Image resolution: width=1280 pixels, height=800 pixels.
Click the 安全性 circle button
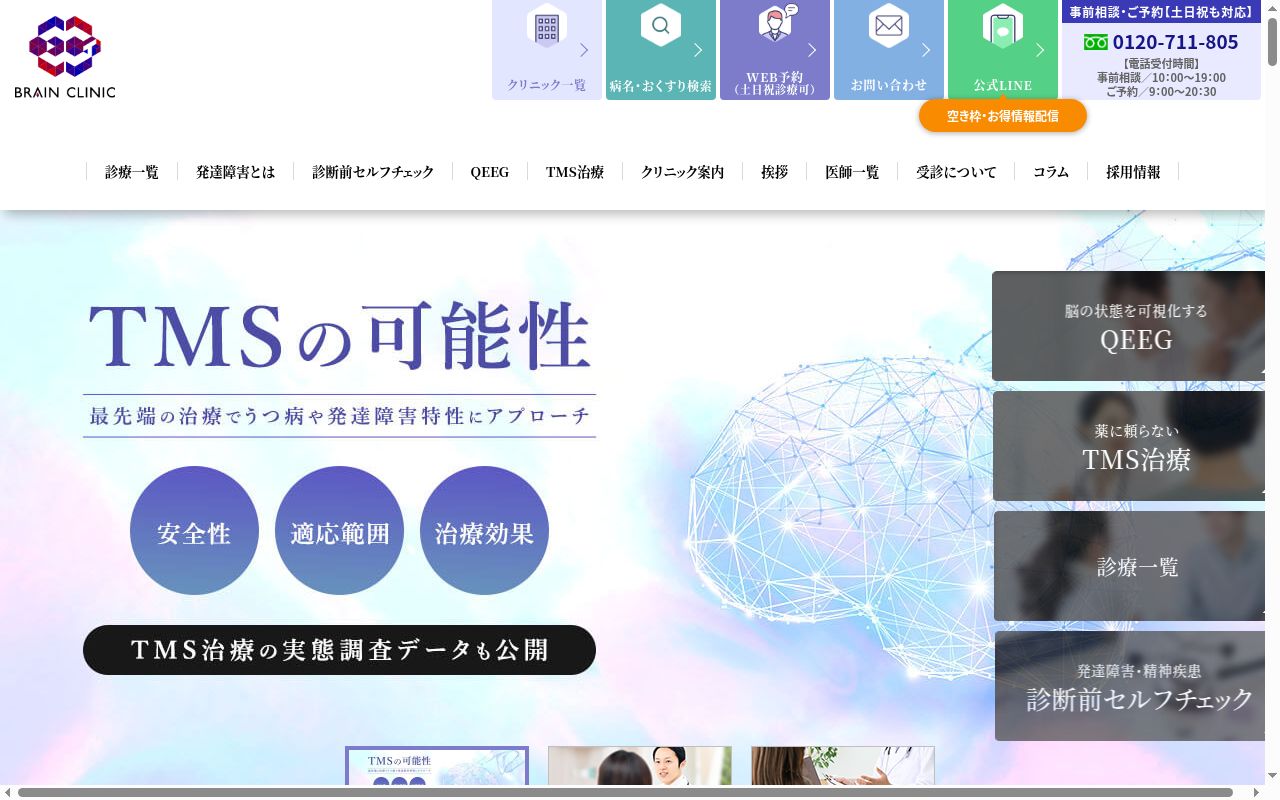pyautogui.click(x=194, y=531)
